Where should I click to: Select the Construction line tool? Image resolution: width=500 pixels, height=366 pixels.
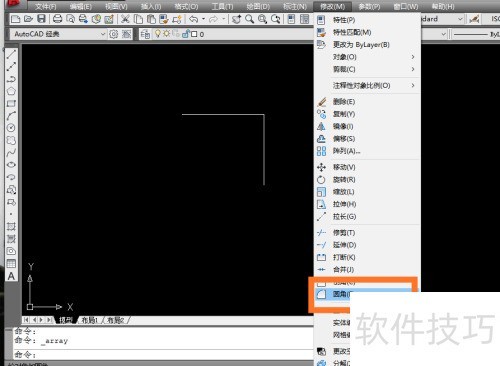(x=11, y=66)
